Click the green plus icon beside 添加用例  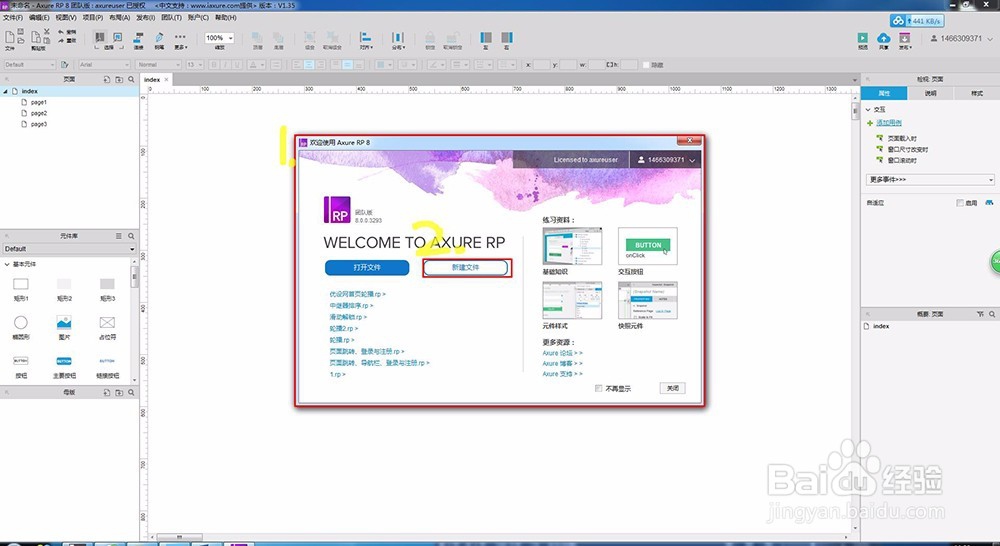point(869,123)
